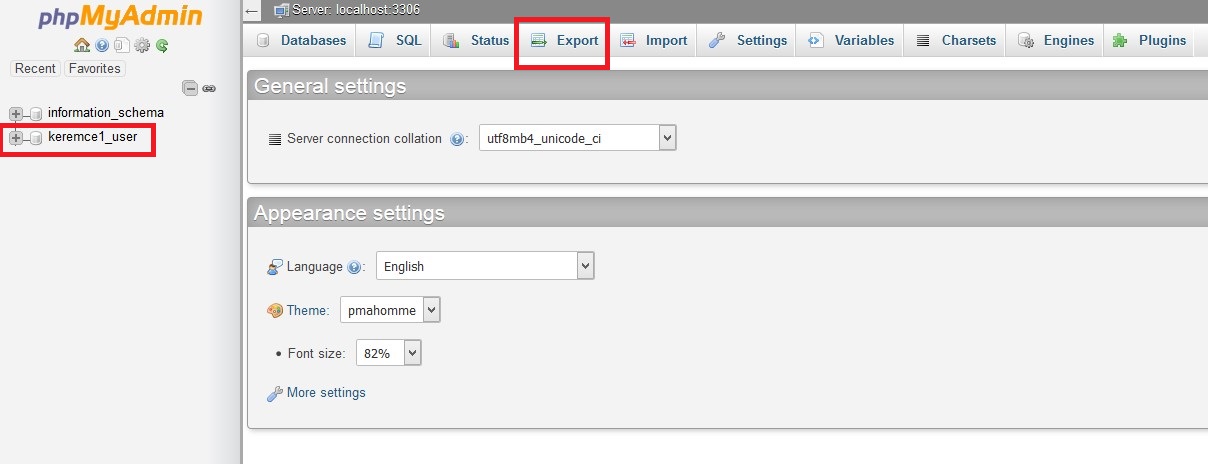Viewport: 1208px width, 464px height.
Task: Open the Engines tab
Action: pyautogui.click(x=1055, y=41)
